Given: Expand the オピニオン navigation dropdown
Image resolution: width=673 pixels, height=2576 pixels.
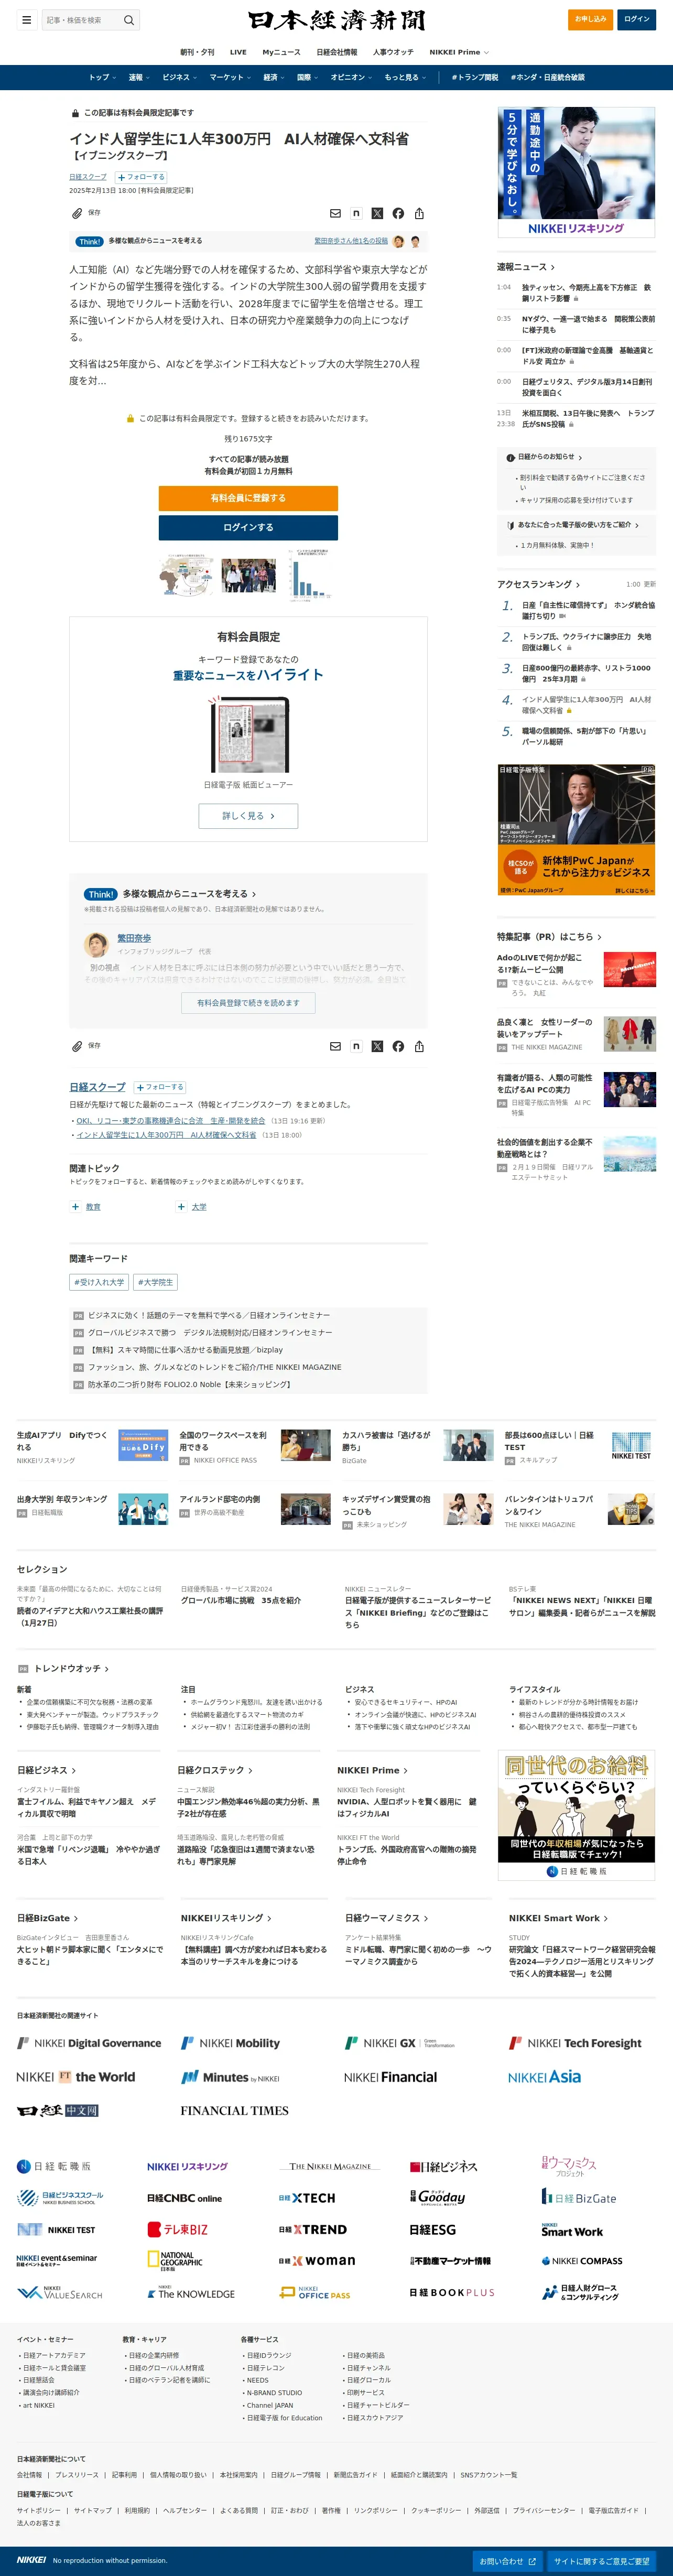Looking at the screenshot, I should point(351,77).
